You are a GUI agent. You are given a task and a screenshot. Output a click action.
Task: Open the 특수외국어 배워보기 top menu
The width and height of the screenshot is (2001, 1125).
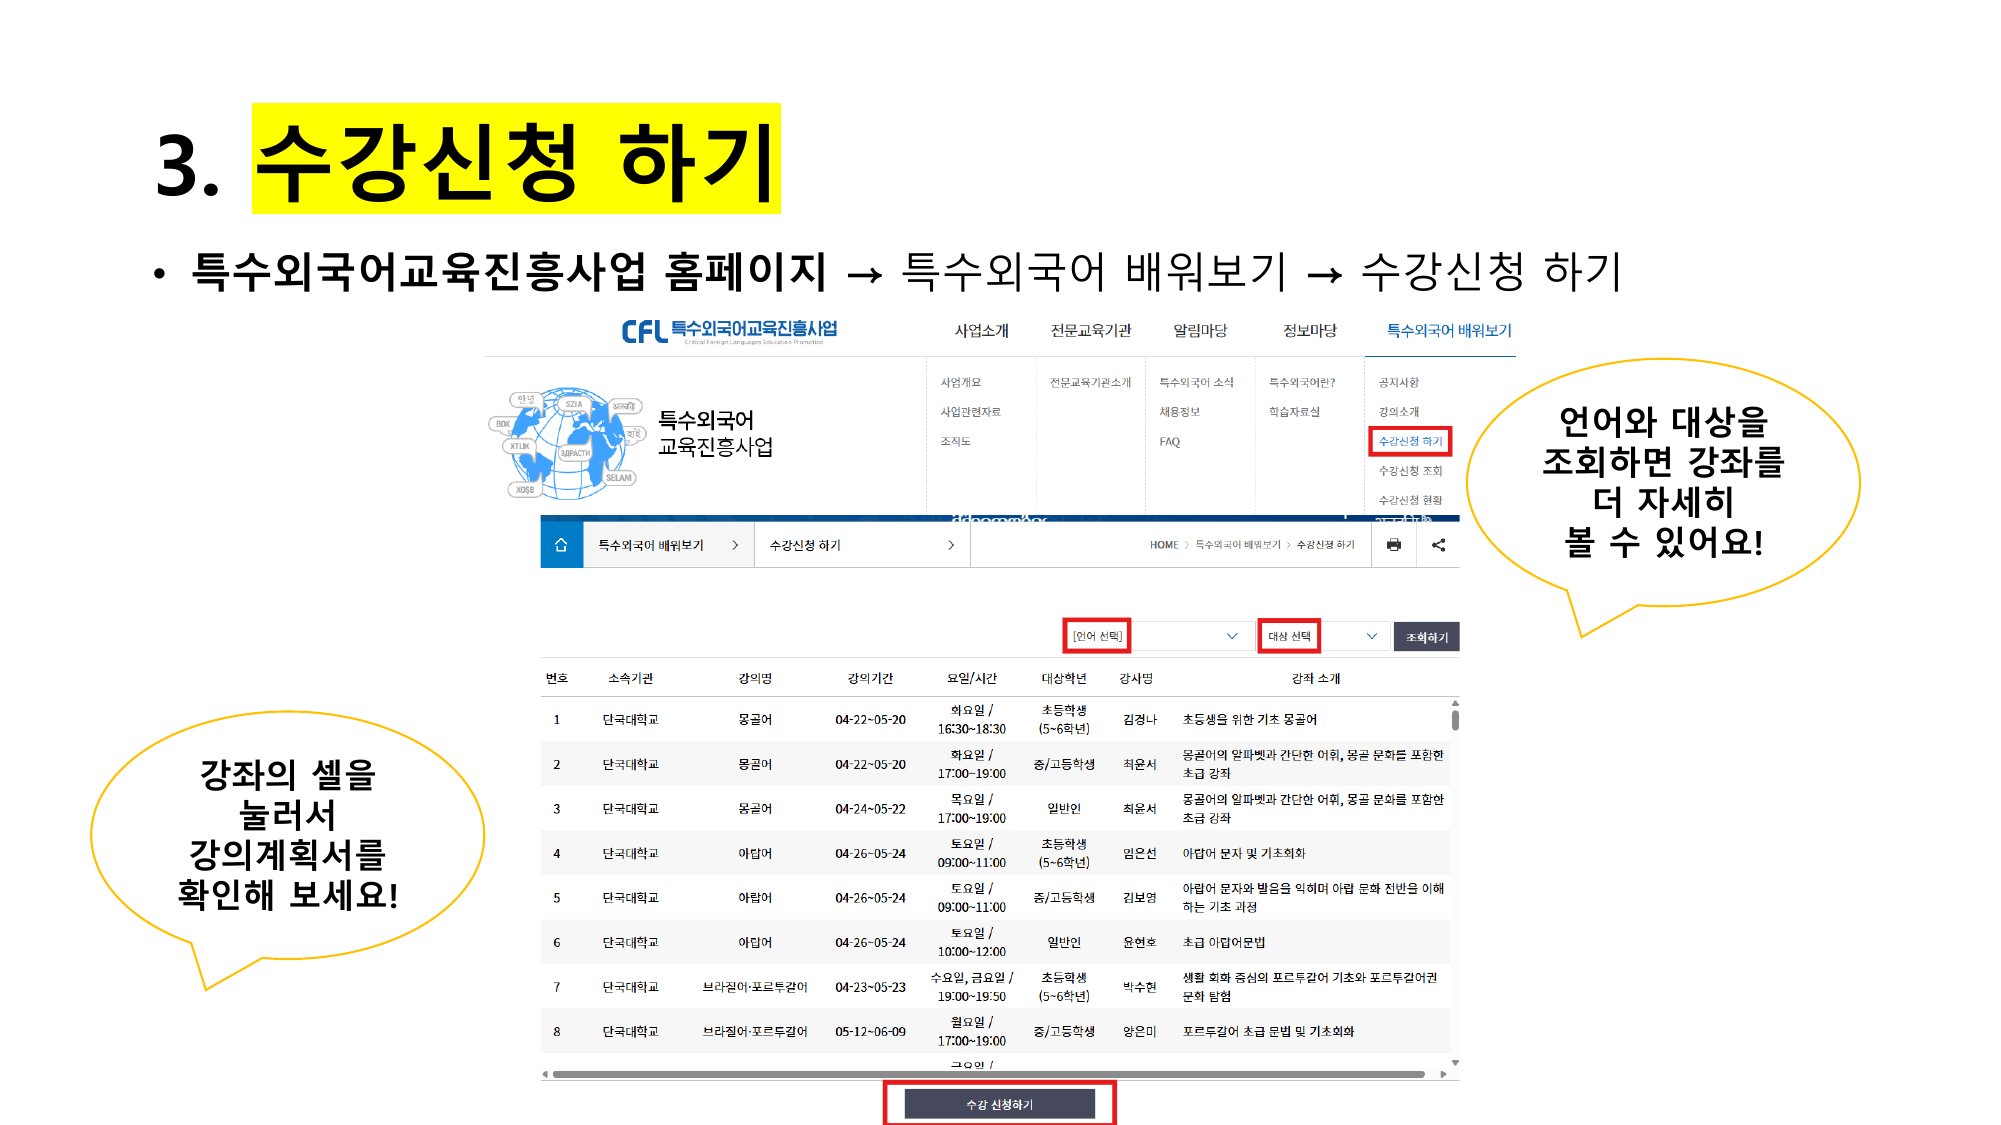1448,331
